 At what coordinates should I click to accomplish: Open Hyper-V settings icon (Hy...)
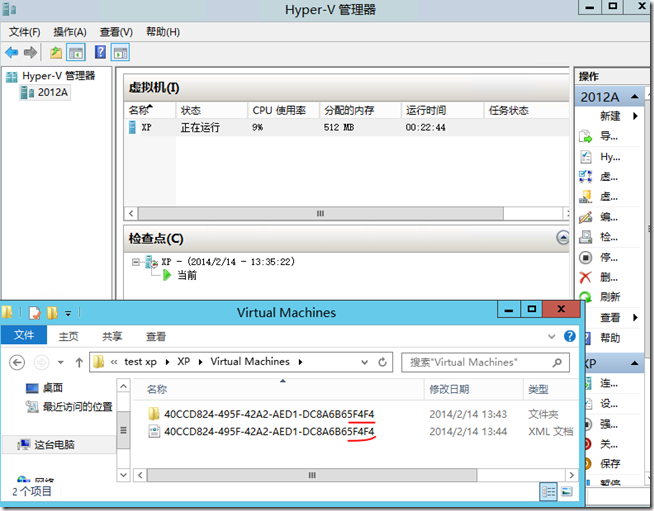coord(586,157)
